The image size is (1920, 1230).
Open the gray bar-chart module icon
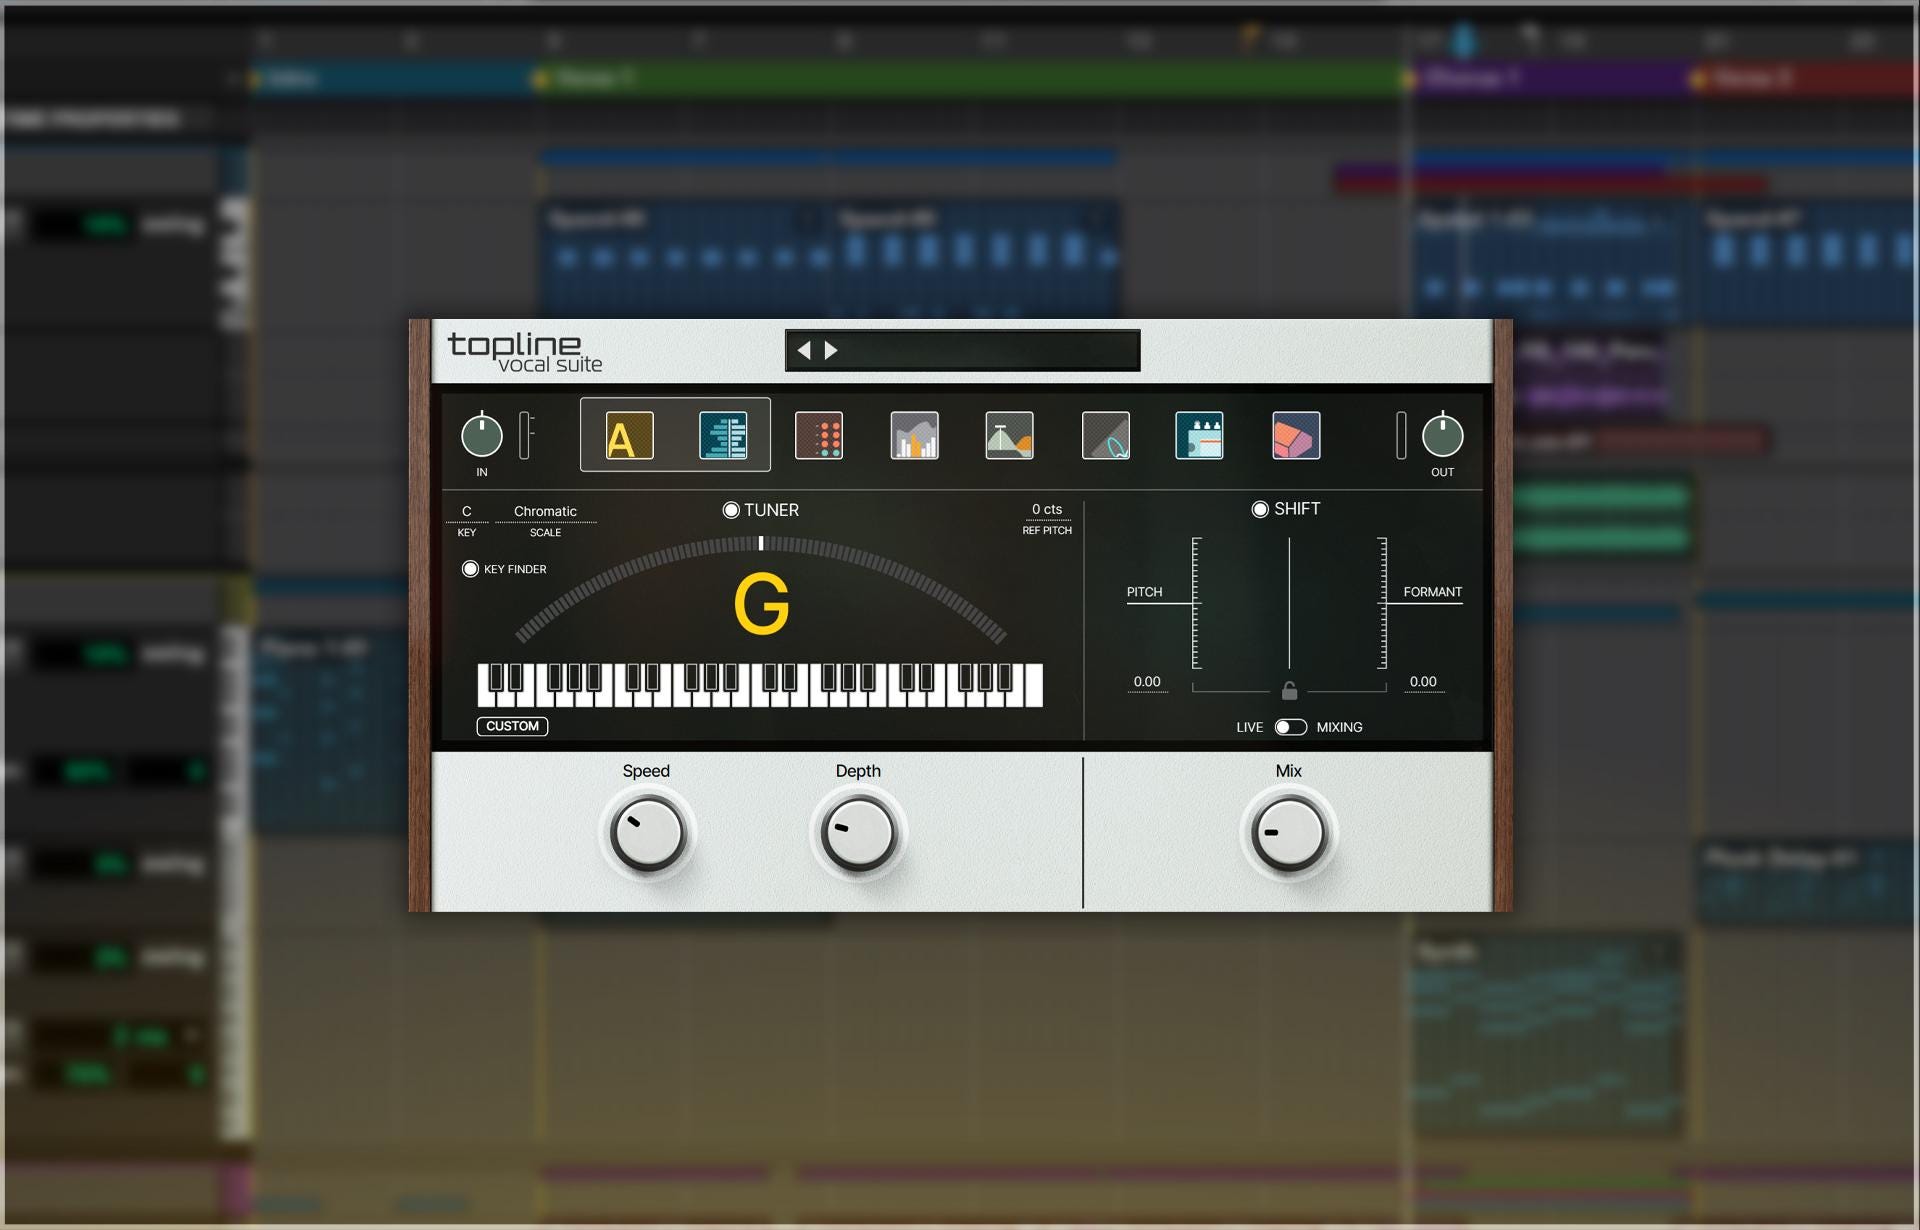point(915,436)
